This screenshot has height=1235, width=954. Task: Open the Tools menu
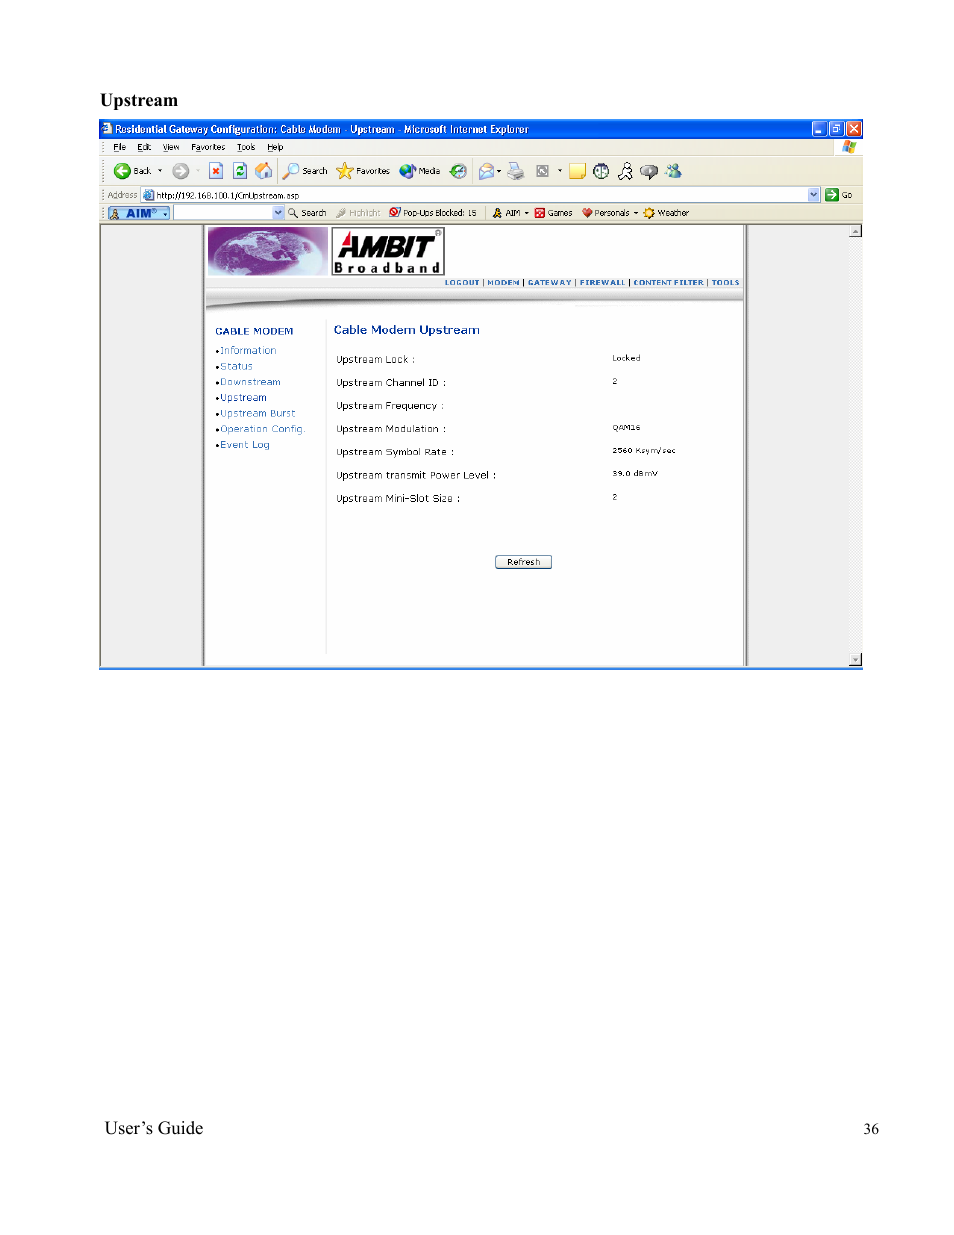[x=246, y=147]
